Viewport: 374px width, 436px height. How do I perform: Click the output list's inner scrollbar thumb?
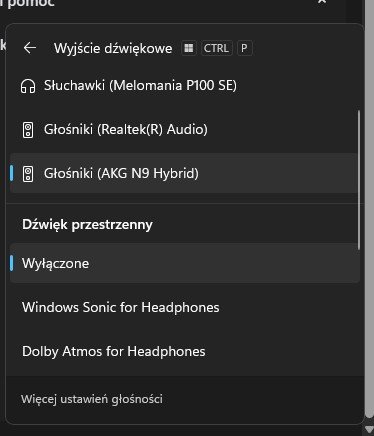coord(359,180)
